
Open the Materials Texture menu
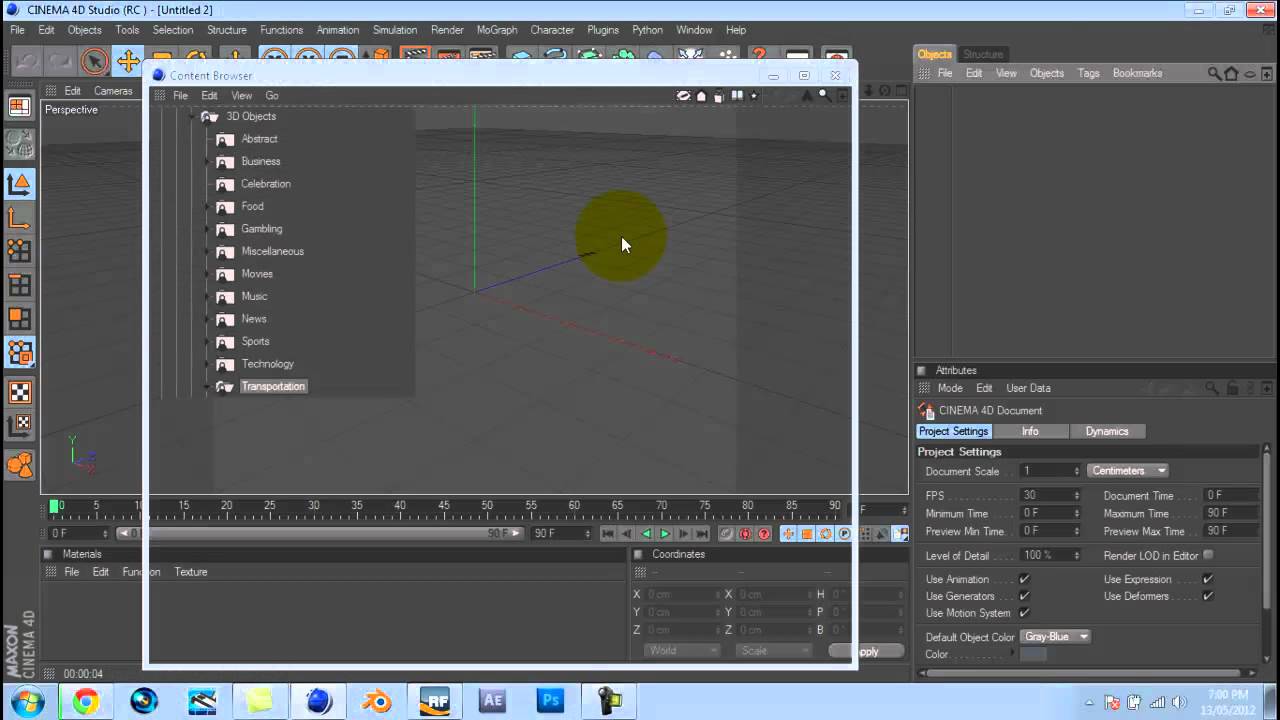point(191,572)
